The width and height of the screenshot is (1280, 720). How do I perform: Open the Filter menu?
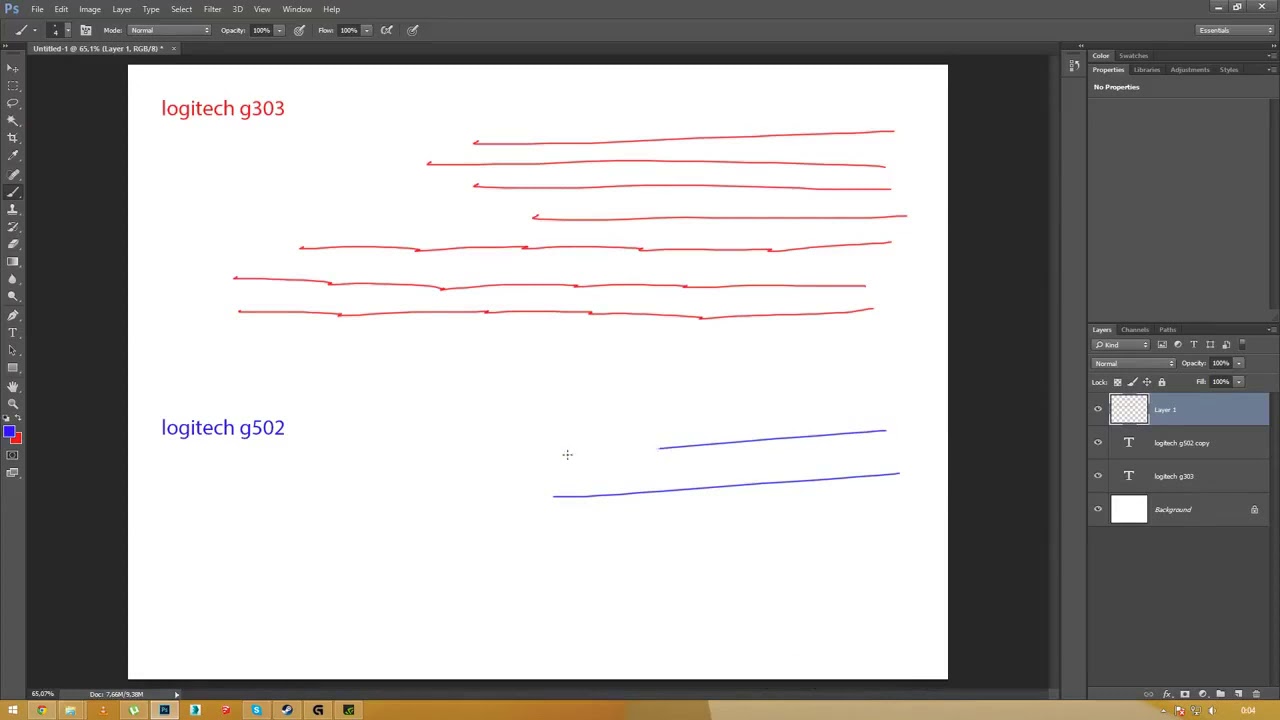[x=212, y=9]
